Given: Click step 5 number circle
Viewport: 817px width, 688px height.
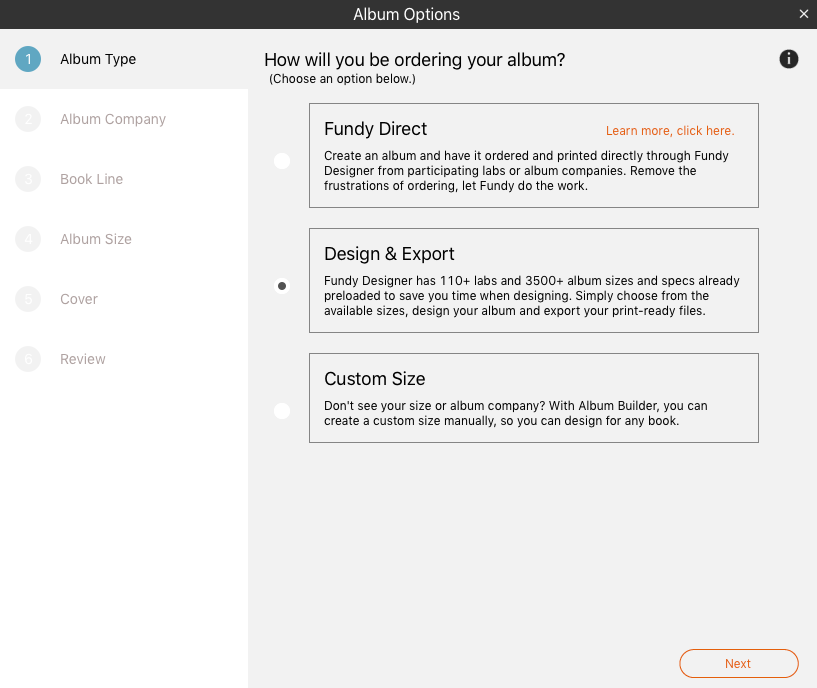Looking at the screenshot, I should point(28,299).
